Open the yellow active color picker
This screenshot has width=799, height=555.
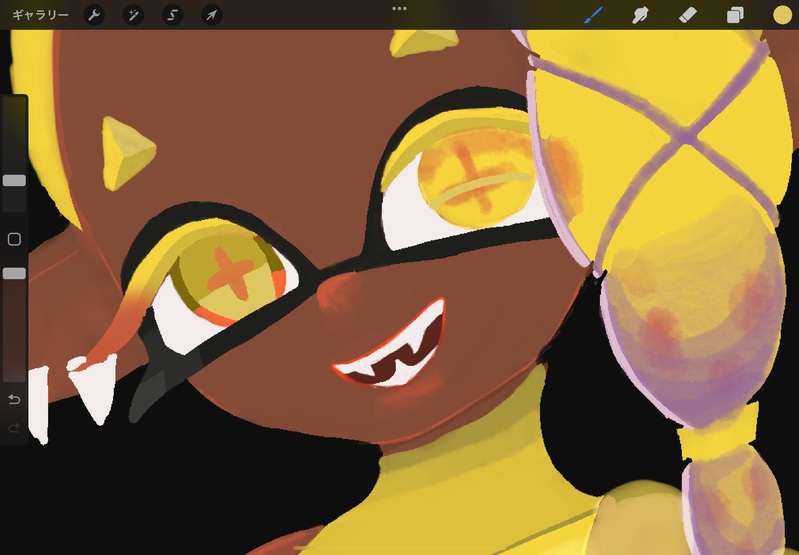(x=782, y=15)
